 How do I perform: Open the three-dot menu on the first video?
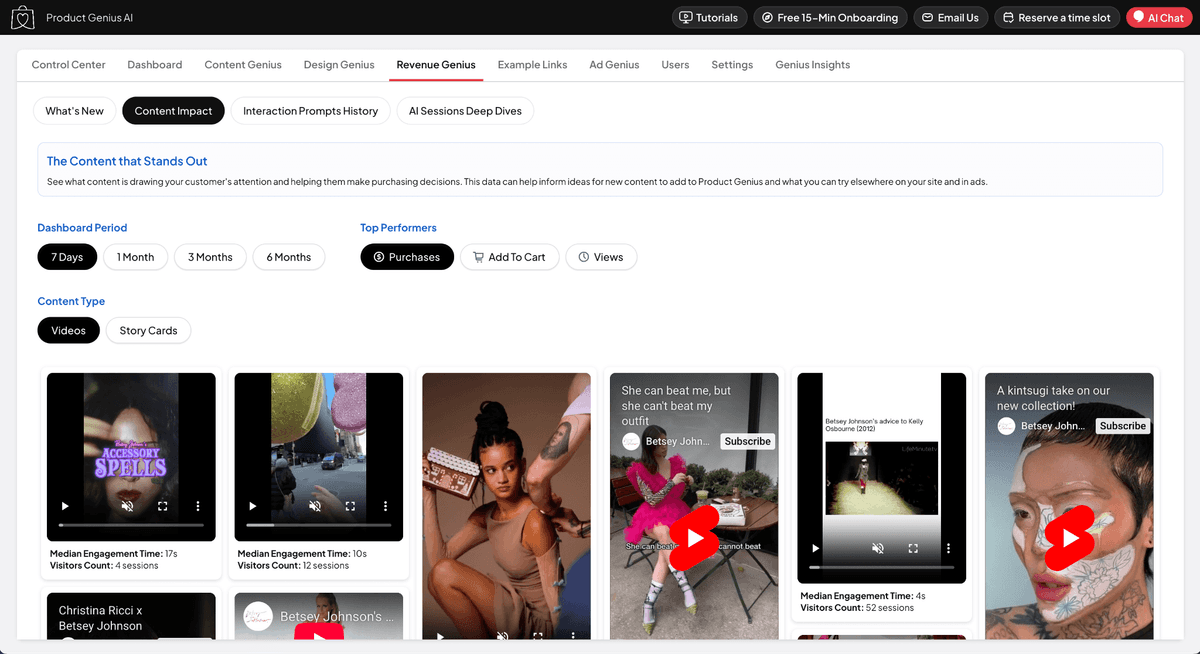pos(198,506)
